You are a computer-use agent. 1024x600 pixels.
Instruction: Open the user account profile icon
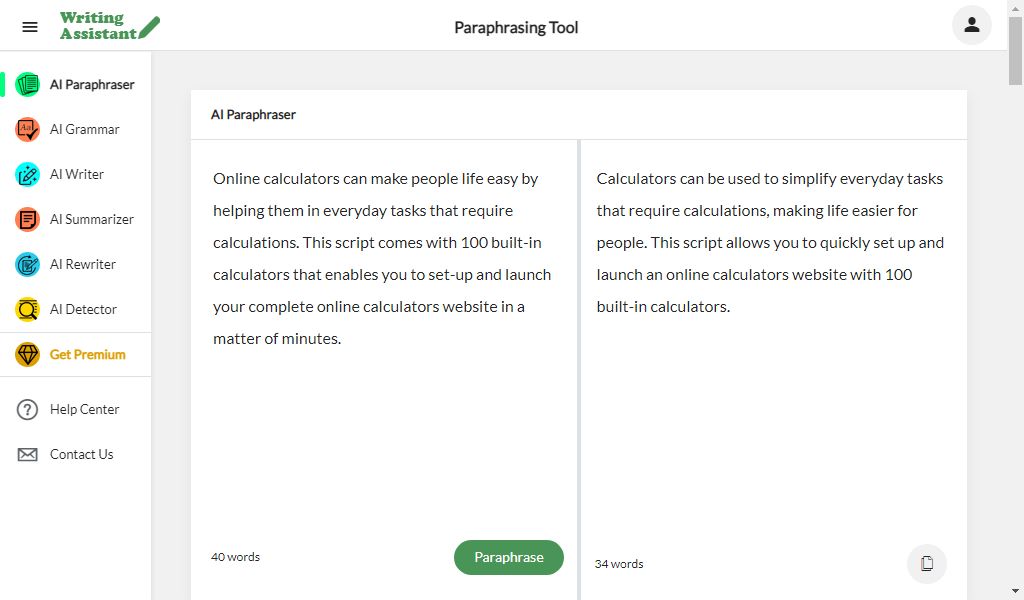(971, 26)
